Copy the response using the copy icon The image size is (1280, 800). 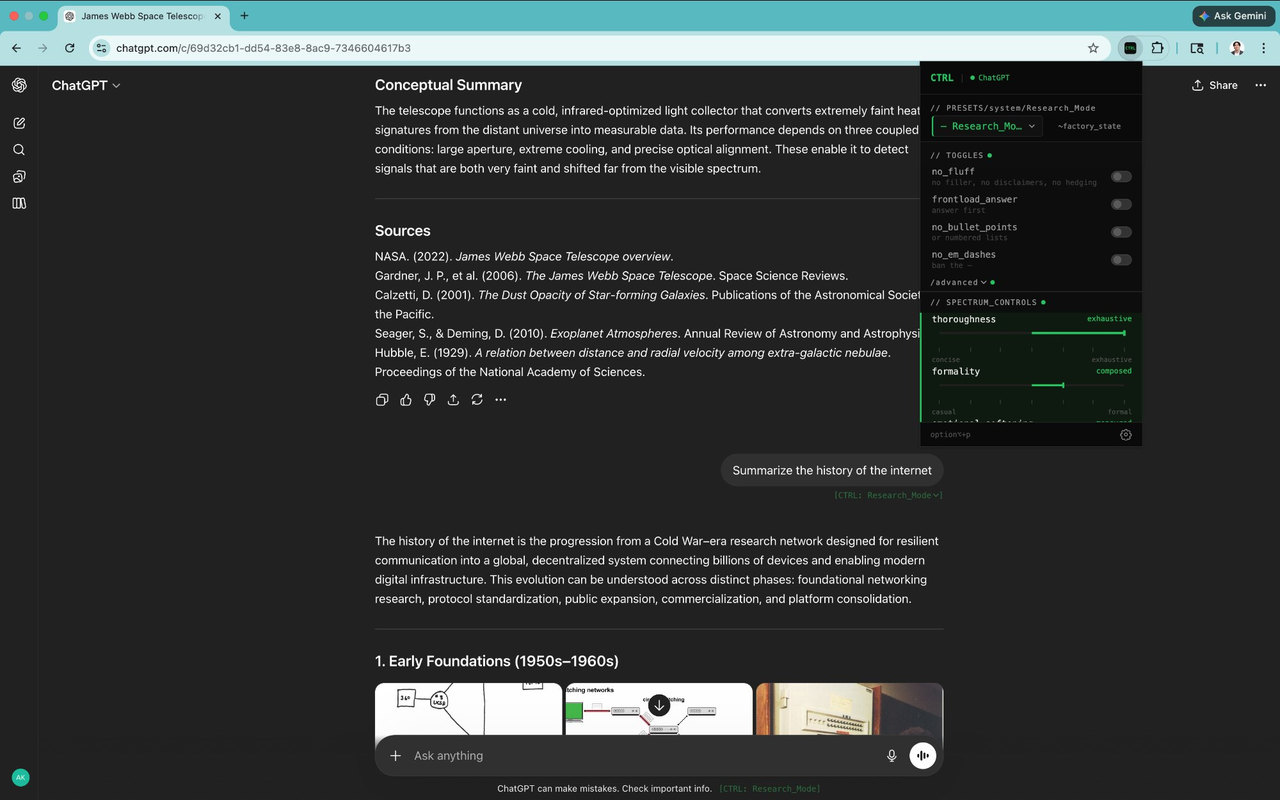point(381,399)
